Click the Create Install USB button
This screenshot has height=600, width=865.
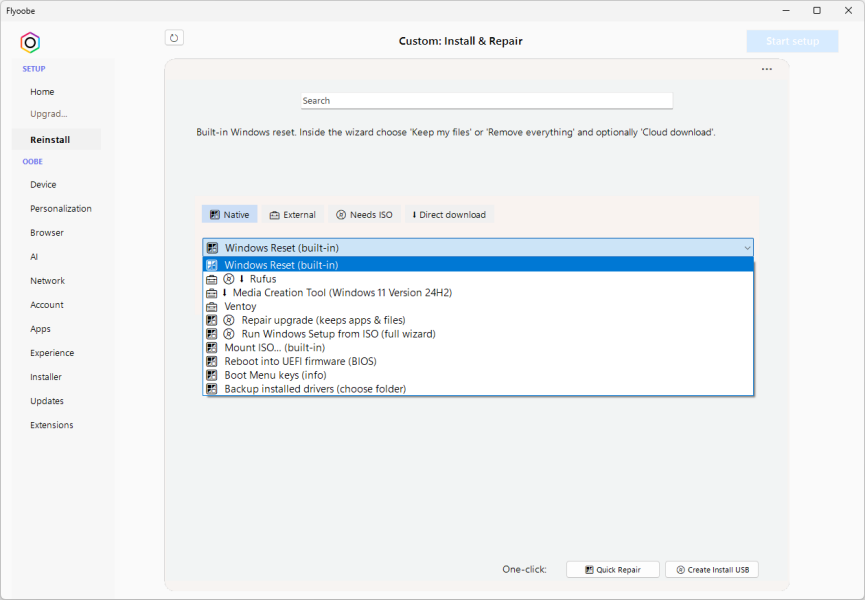pyautogui.click(x=712, y=570)
